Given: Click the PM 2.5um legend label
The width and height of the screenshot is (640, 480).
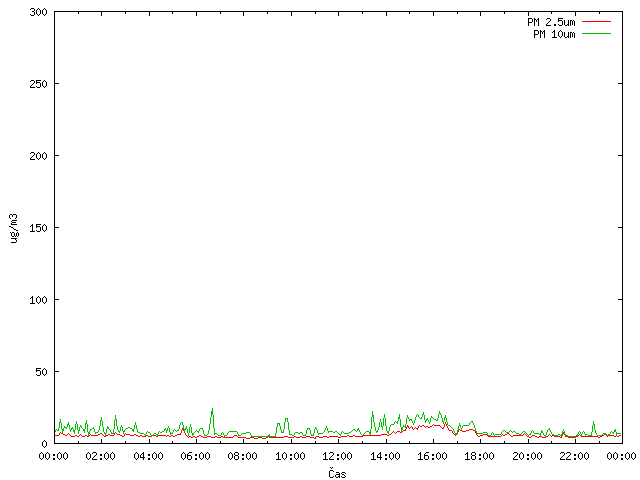Looking at the screenshot, I should (x=551, y=22).
